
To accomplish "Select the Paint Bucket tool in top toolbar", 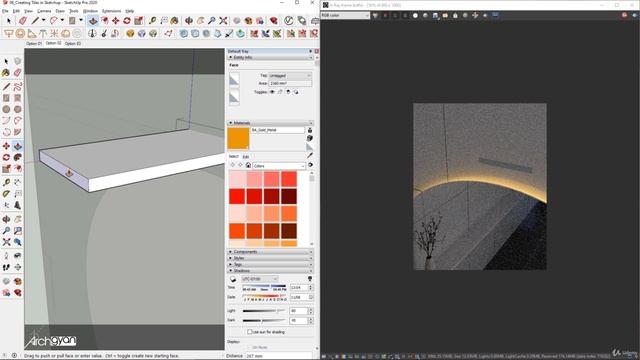I will 175,20.
